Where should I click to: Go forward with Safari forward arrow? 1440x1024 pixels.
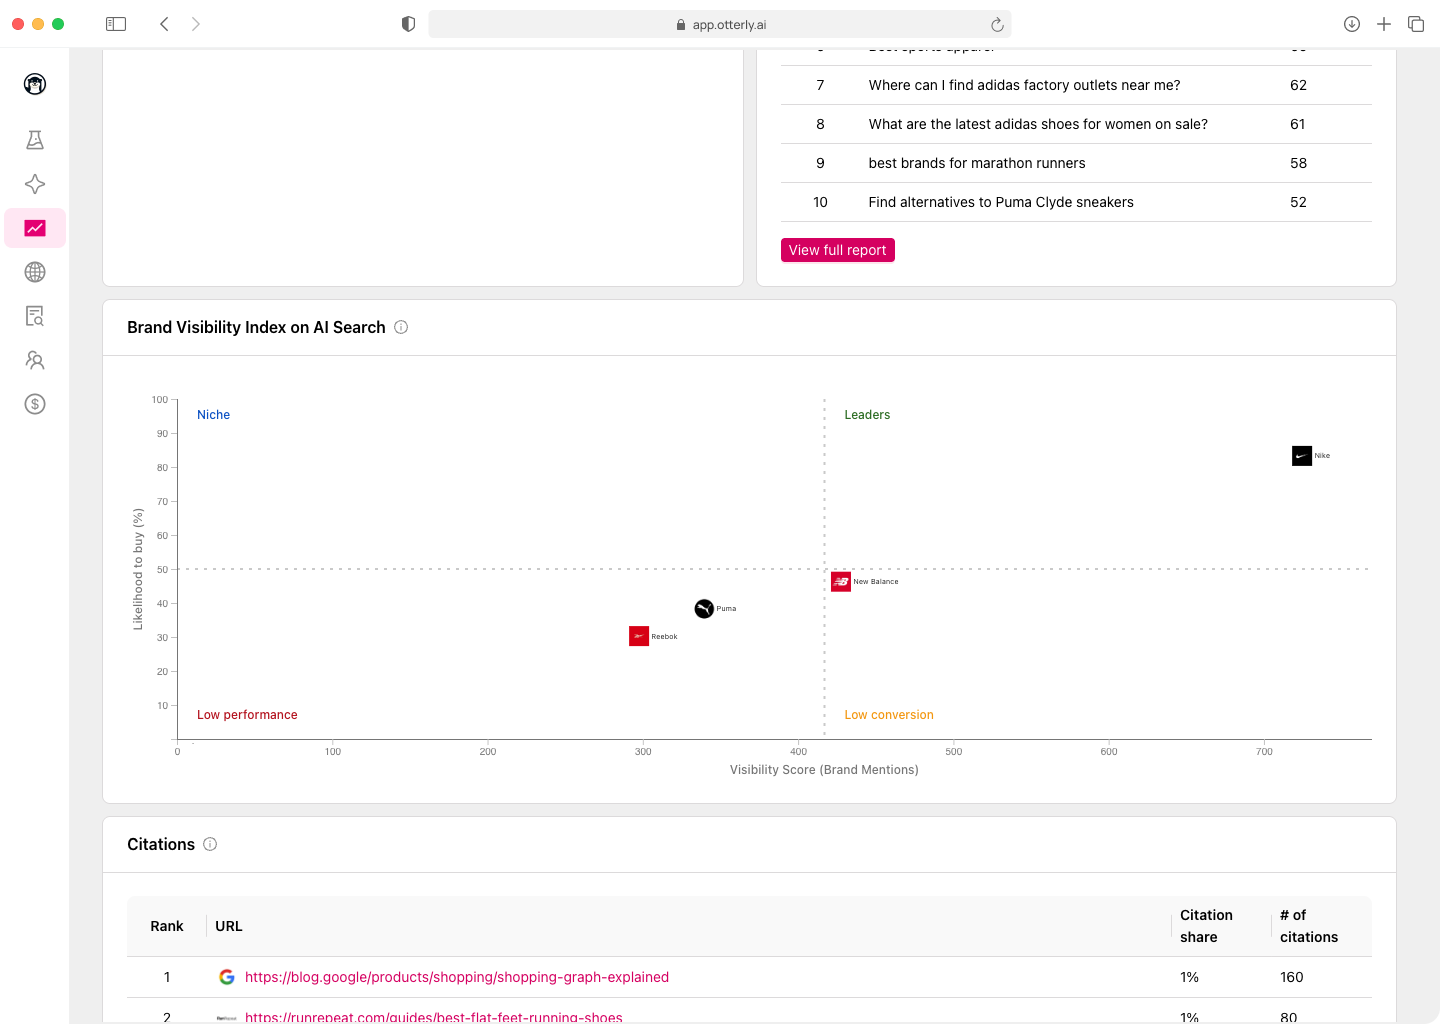196,24
